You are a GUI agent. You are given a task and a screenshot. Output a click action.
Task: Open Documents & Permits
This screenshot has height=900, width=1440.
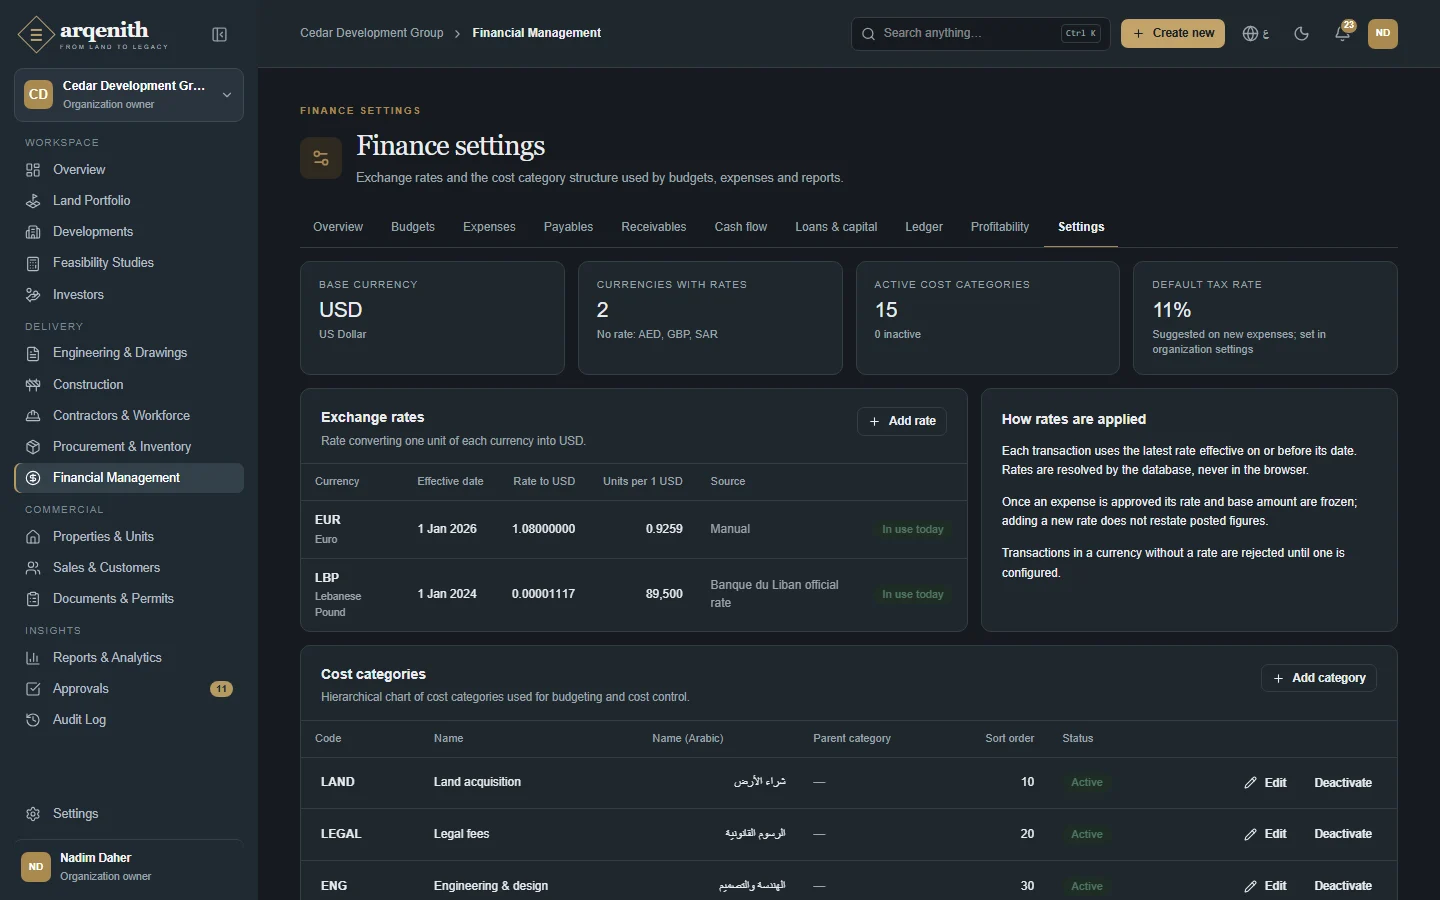129,599
